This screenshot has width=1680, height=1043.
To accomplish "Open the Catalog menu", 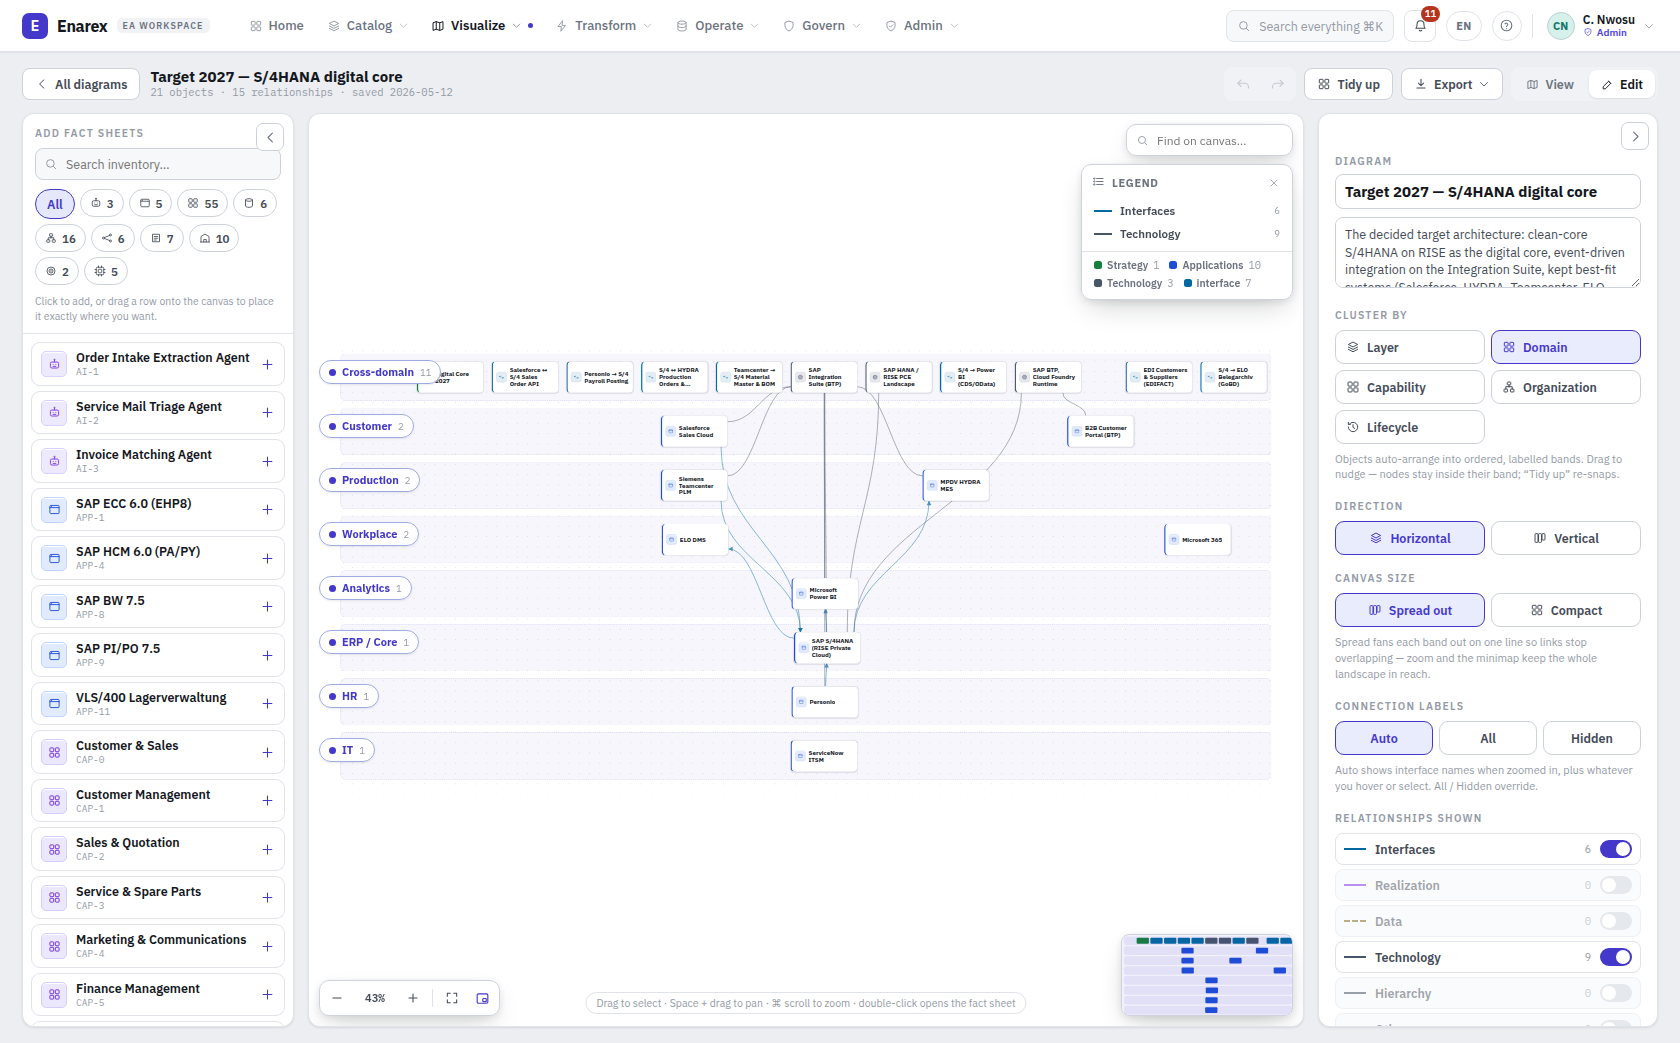I will coord(368,26).
